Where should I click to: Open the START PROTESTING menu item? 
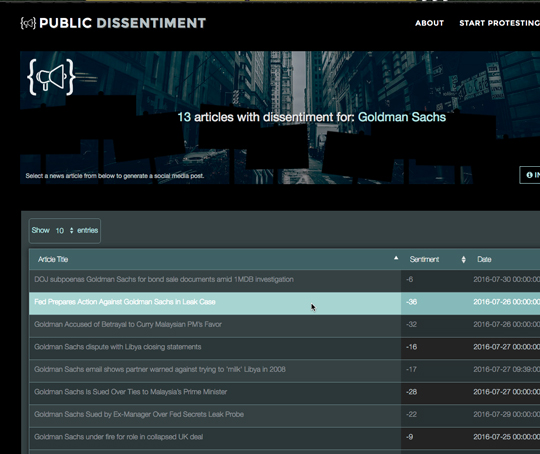point(499,23)
